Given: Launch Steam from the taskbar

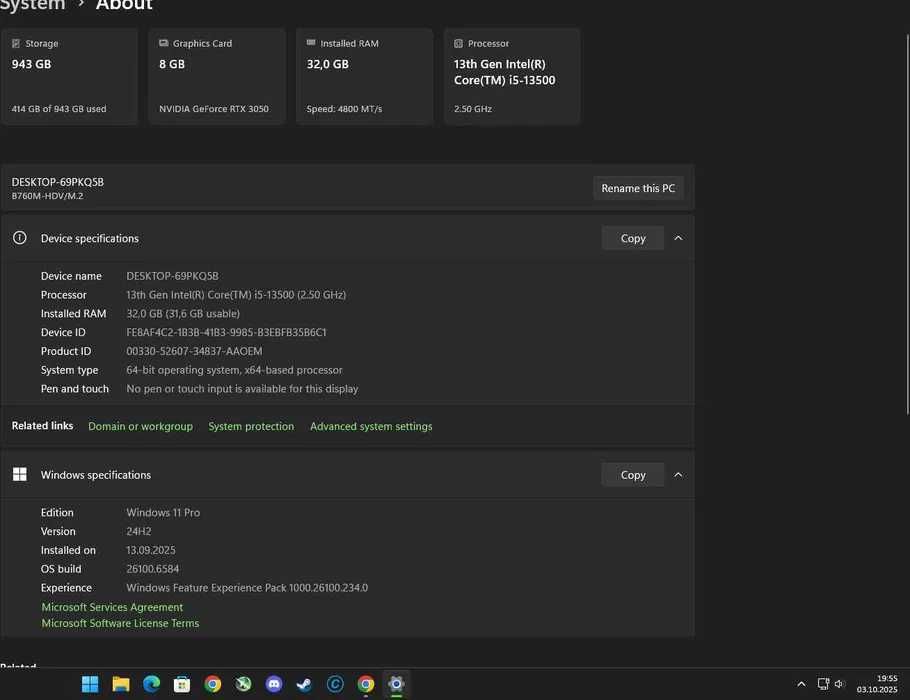Looking at the screenshot, I should click(304, 684).
